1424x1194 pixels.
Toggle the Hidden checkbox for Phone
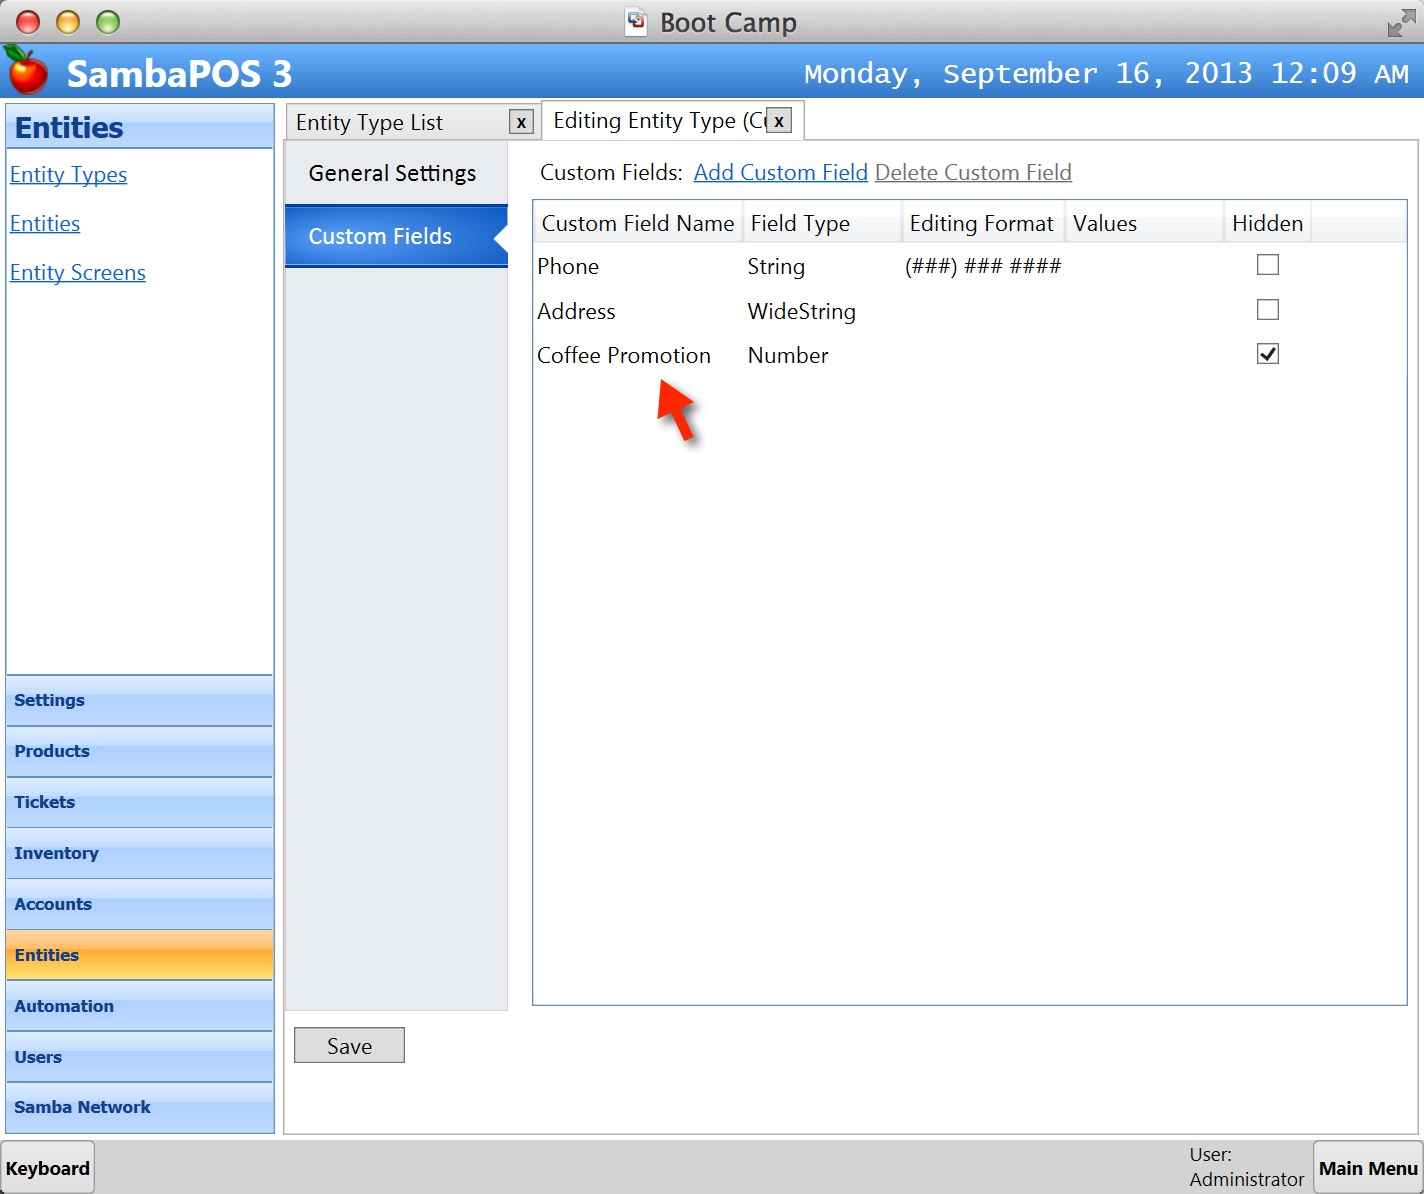tap(1267, 265)
